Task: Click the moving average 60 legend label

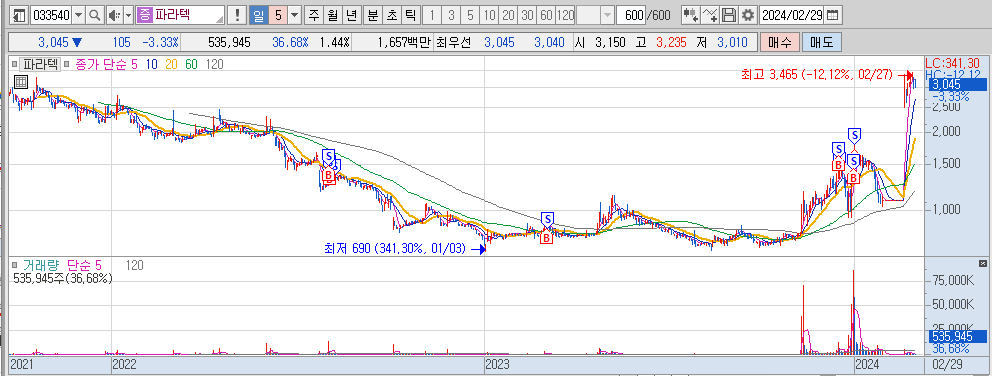Action: click(x=192, y=64)
